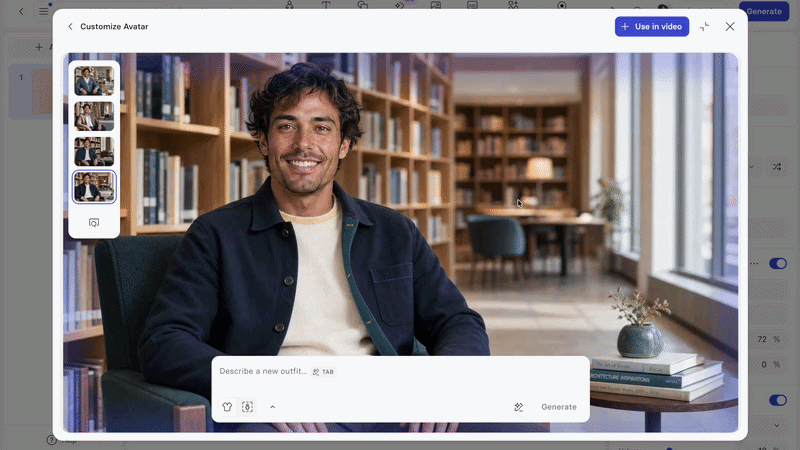
Task: Toggle the upper blue switch on right
Action: [778, 263]
